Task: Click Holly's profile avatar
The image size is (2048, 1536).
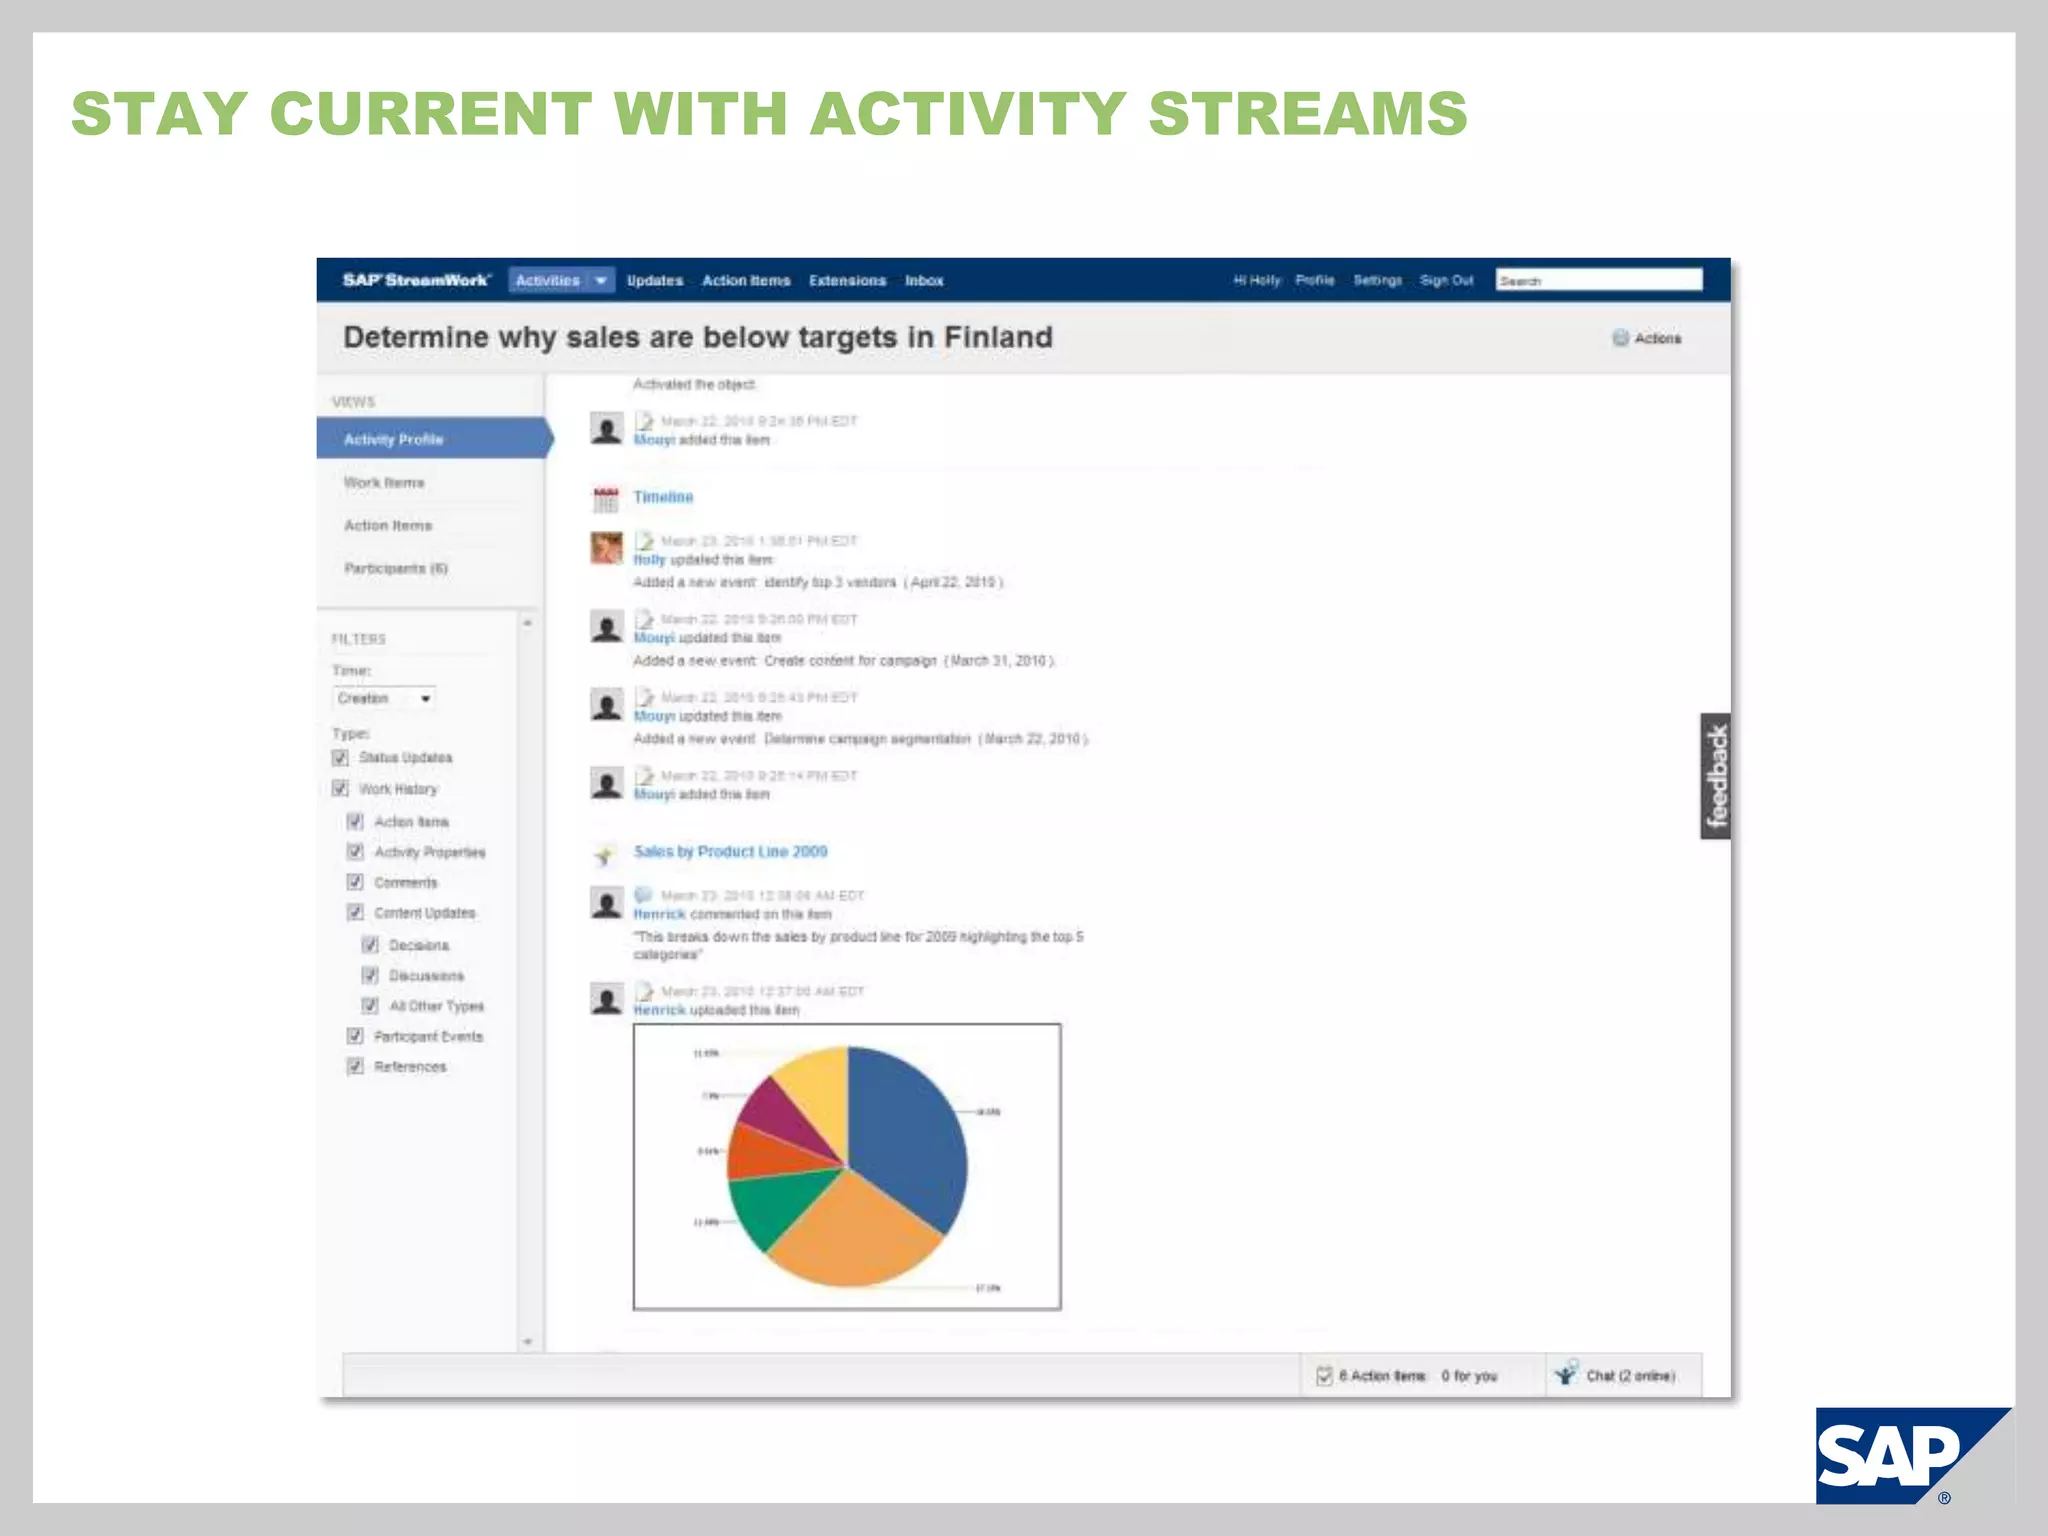Action: click(x=606, y=548)
